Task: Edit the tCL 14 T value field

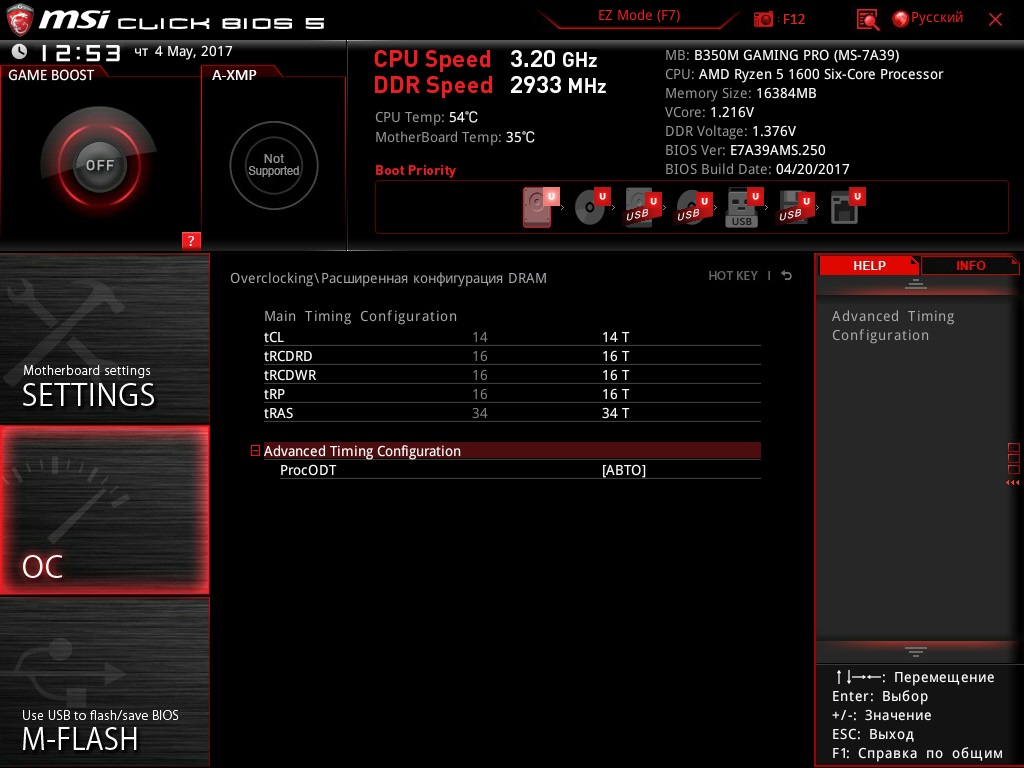Action: (615, 337)
